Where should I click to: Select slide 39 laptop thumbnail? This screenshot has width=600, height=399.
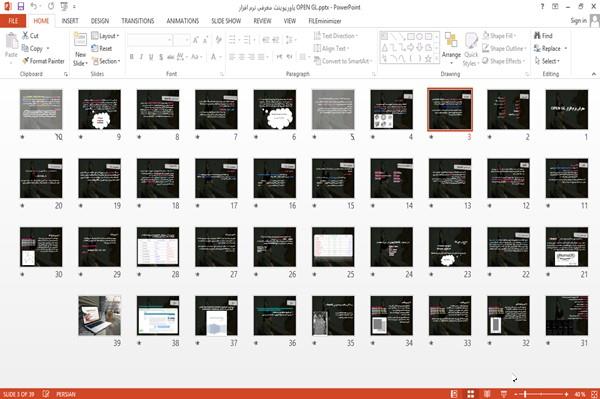click(x=99, y=316)
